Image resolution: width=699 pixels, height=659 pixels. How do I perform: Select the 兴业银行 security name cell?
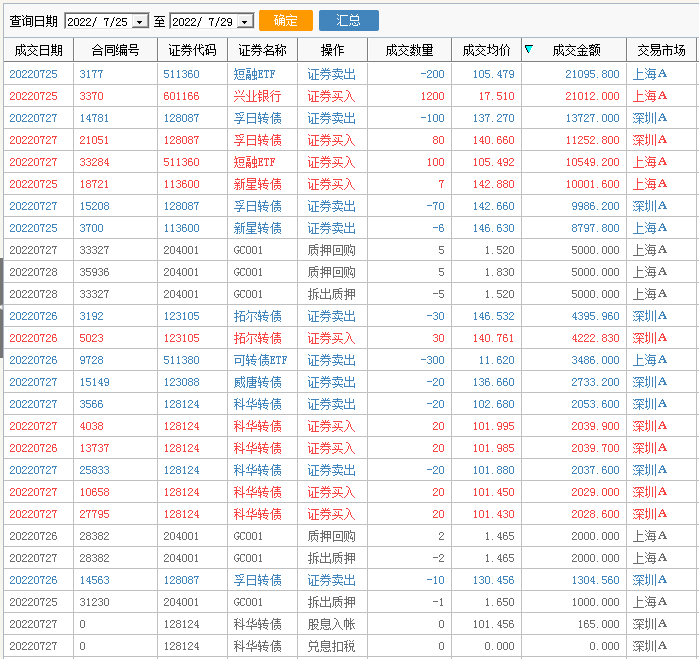257,96
